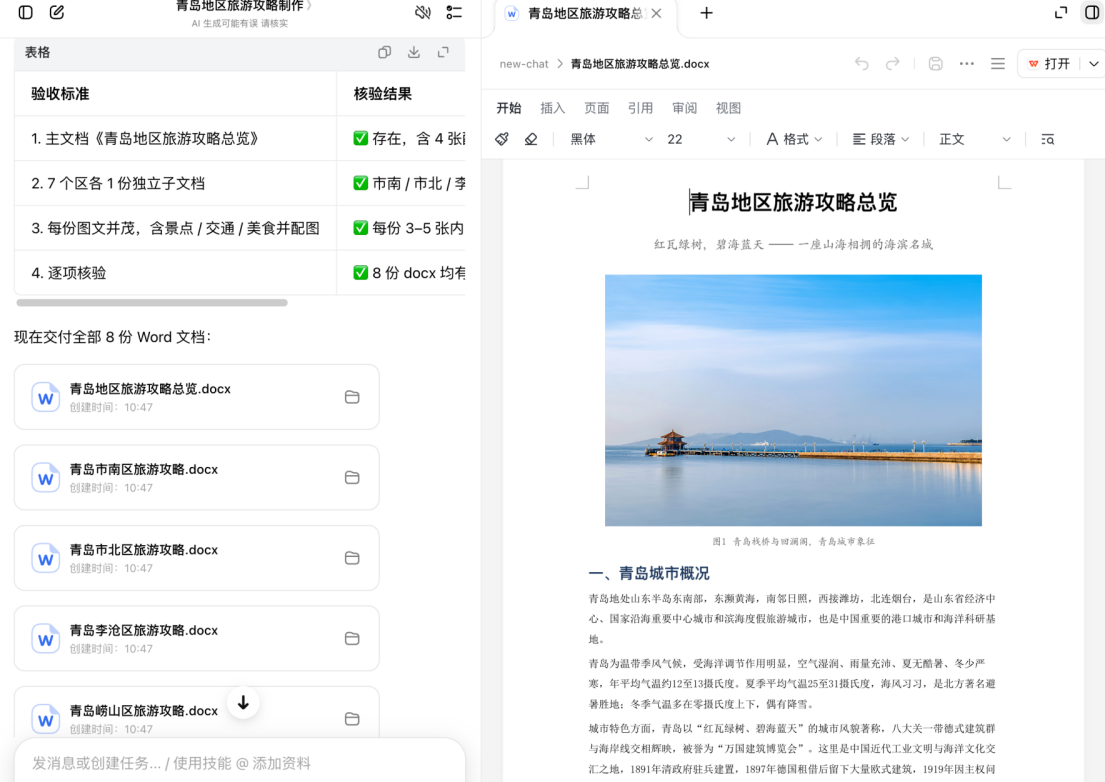Click the table's horizontal scrollbar

pos(152,303)
